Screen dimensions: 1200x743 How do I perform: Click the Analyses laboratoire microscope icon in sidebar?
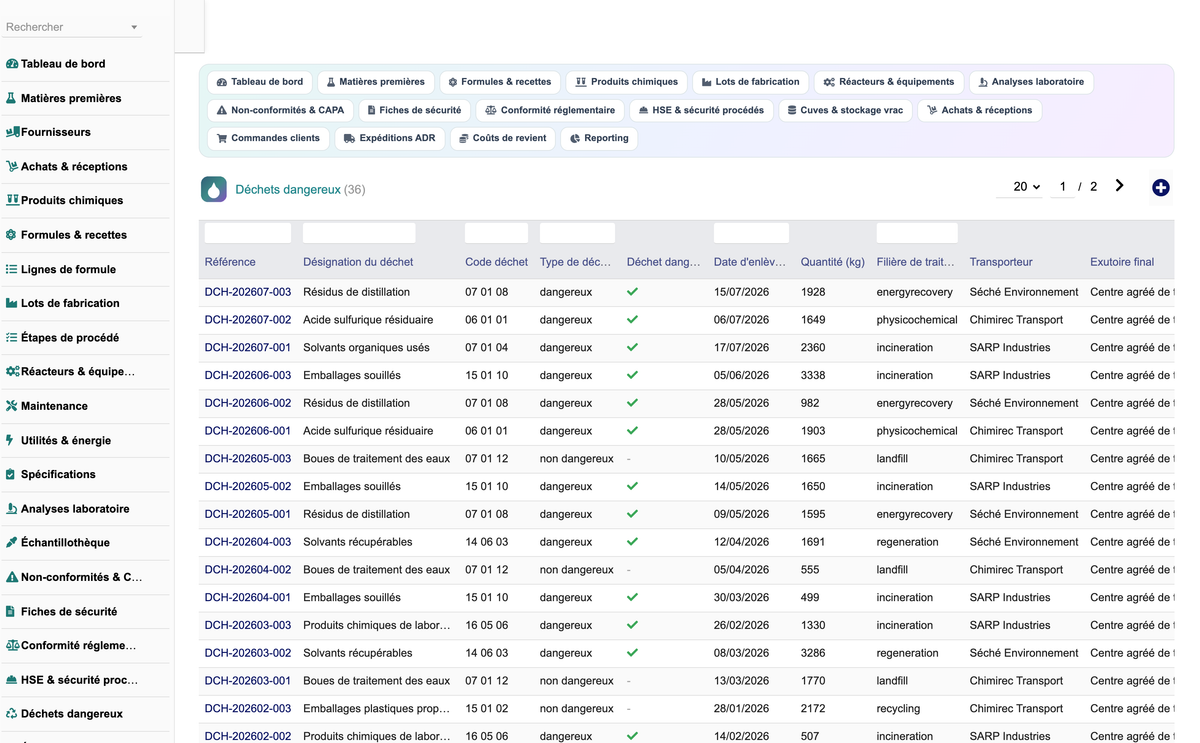pyautogui.click(x=12, y=508)
